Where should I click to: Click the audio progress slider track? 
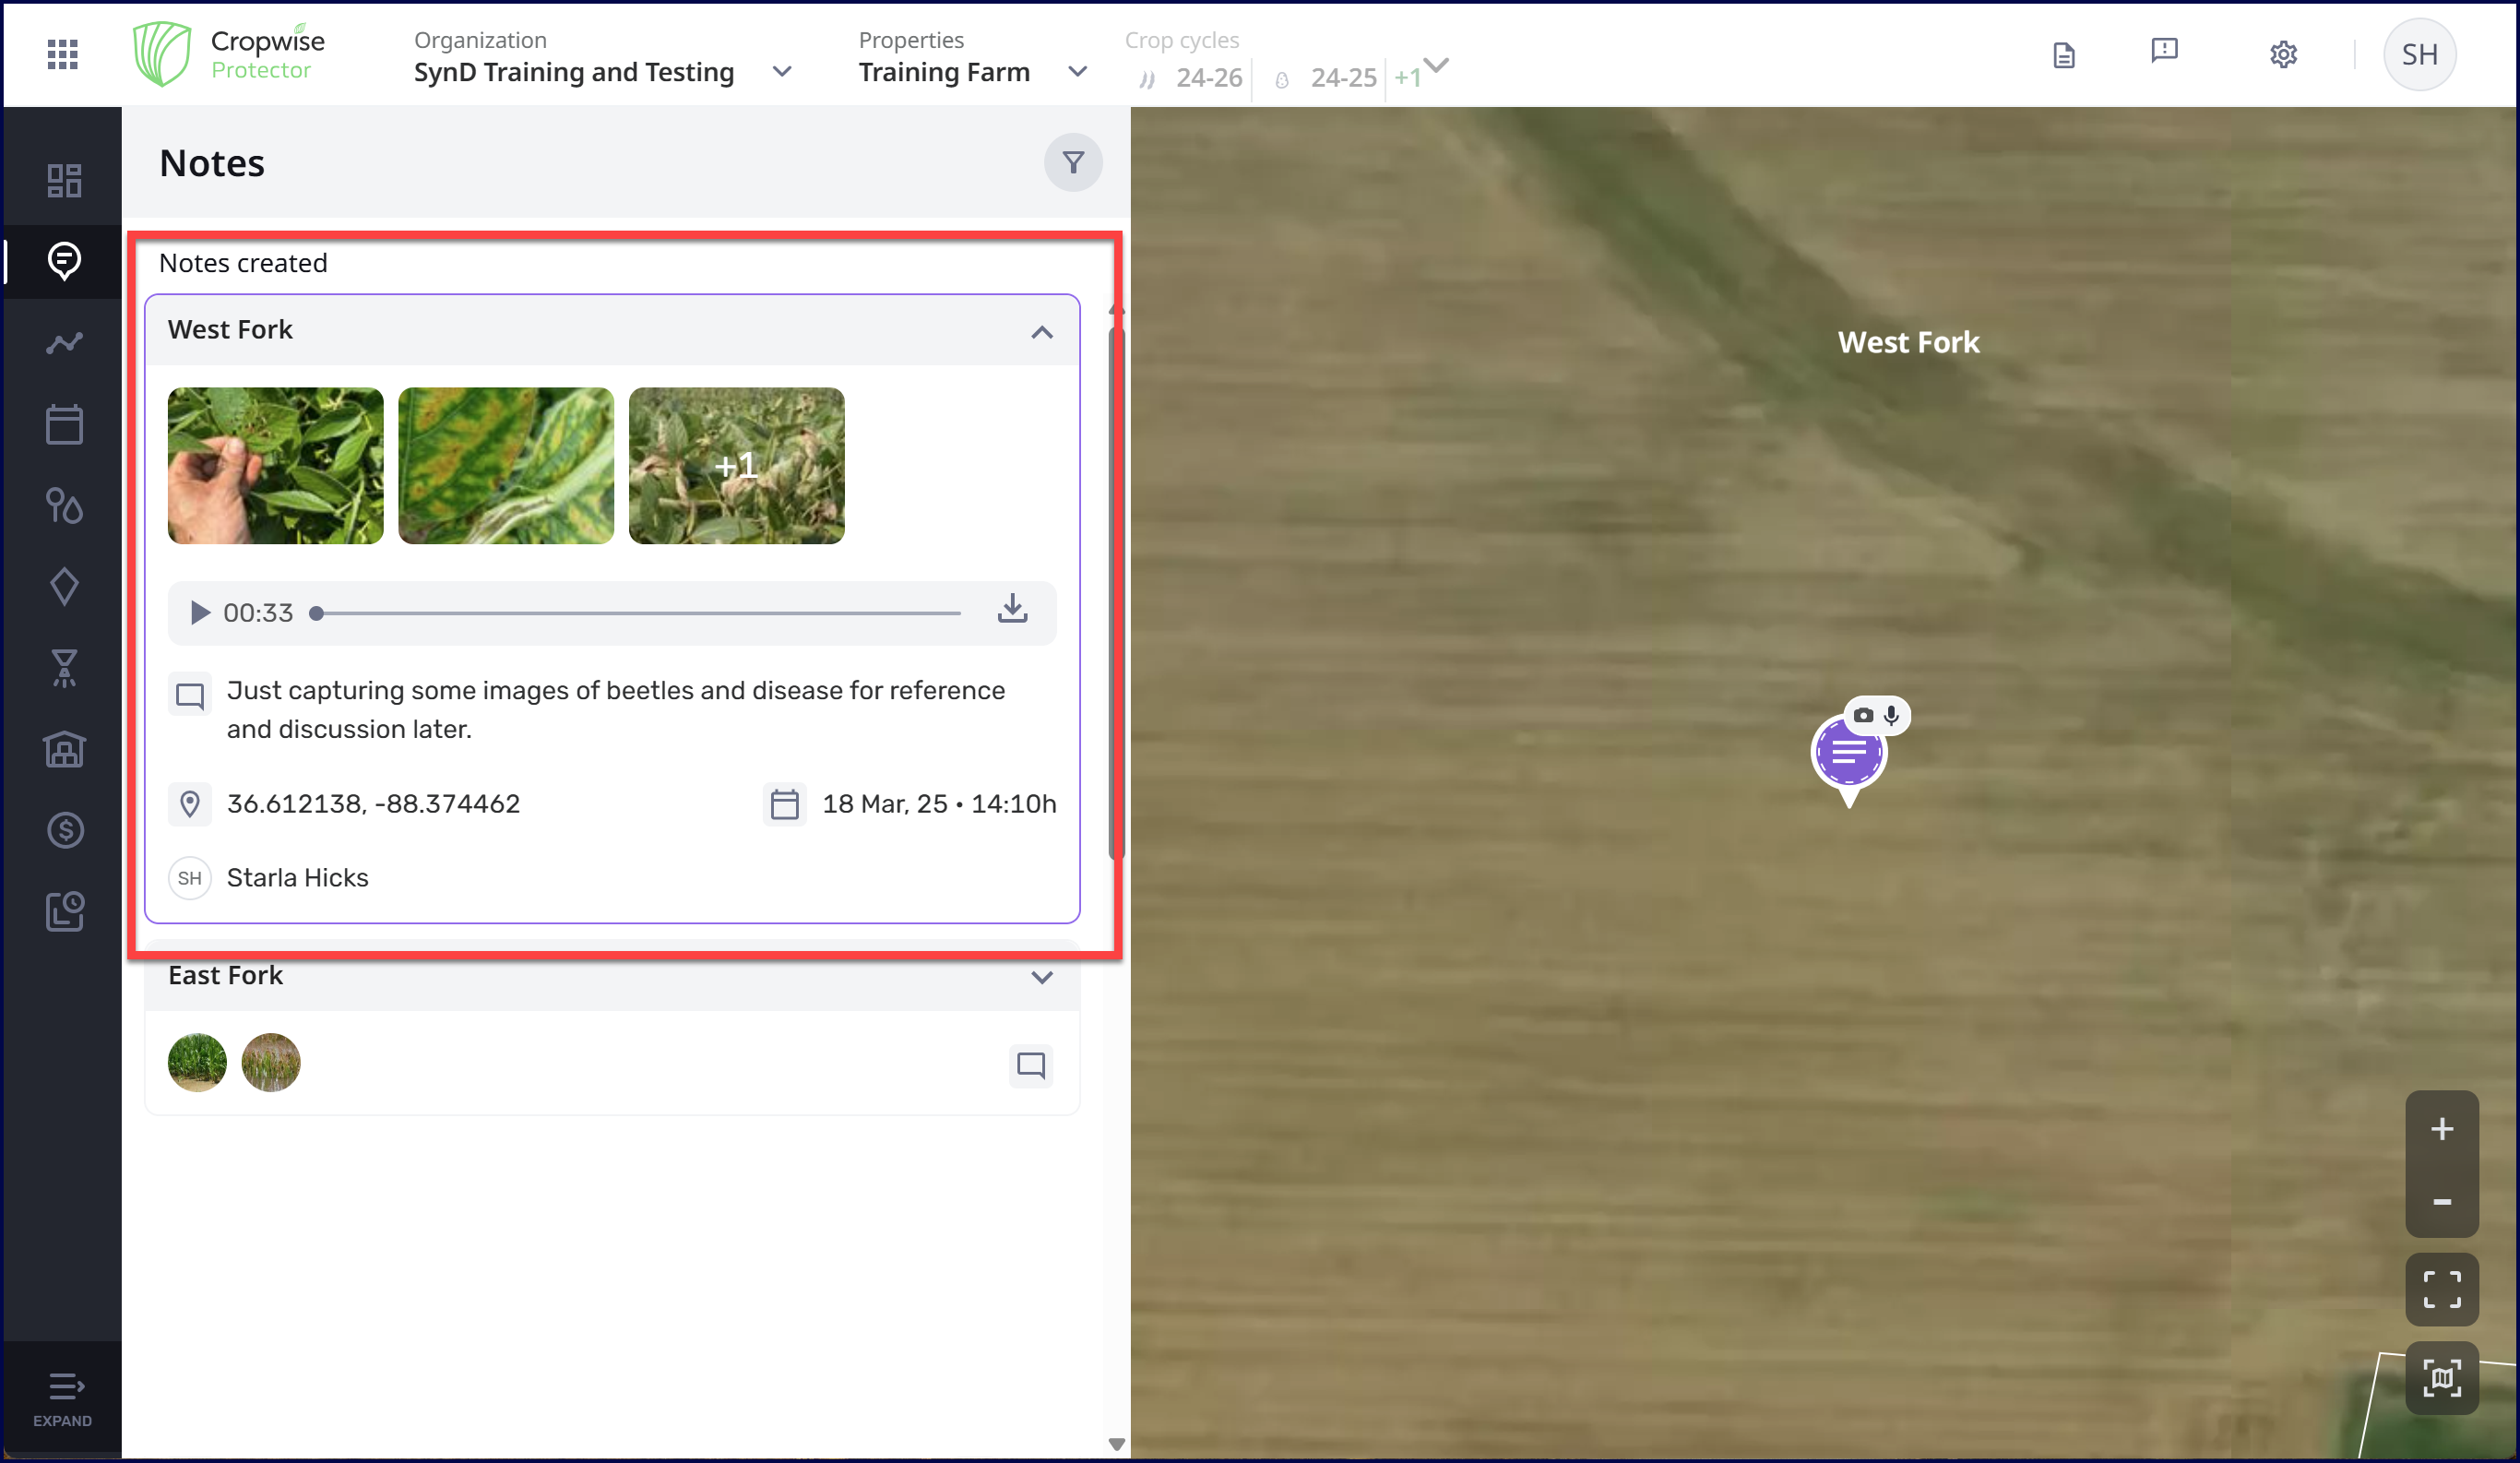638,613
